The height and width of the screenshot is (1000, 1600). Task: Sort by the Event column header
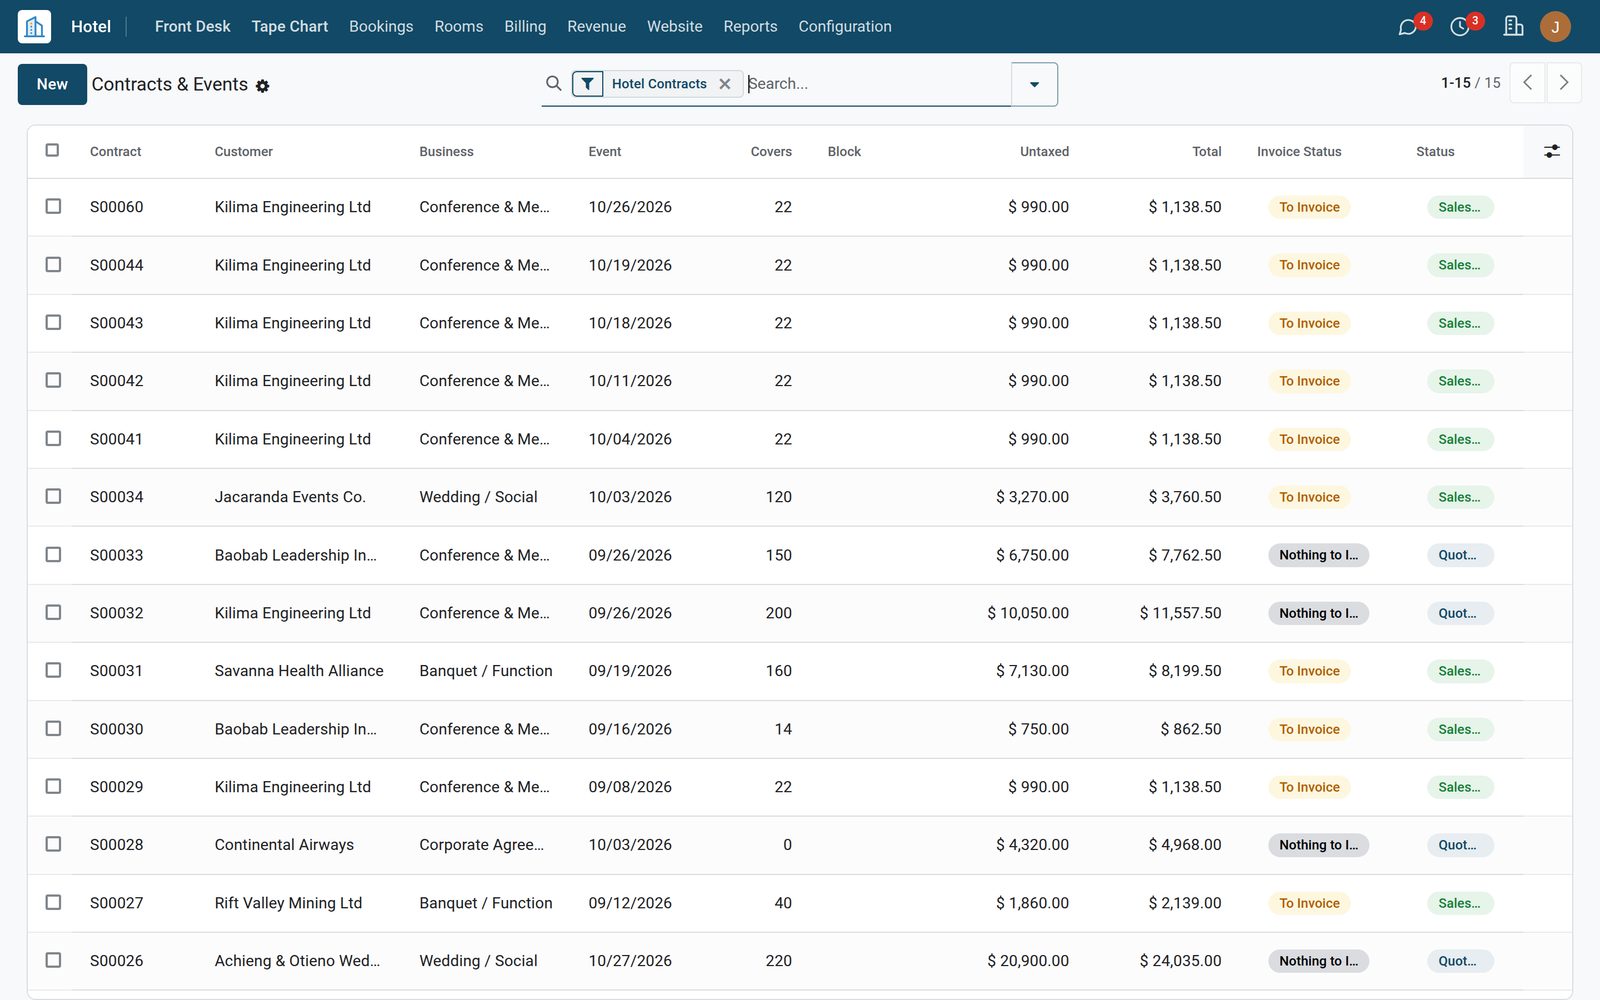click(605, 152)
